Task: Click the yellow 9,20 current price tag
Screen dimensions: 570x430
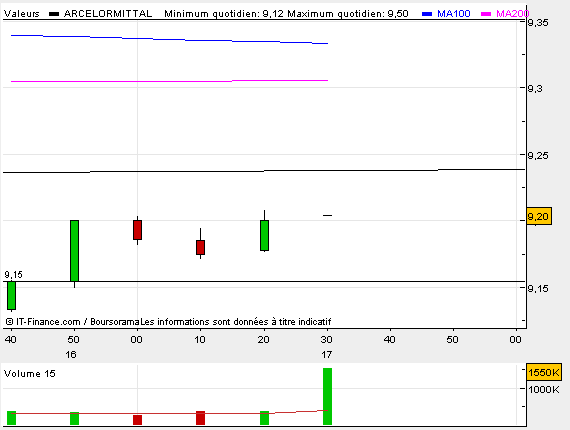Action: [x=539, y=217]
